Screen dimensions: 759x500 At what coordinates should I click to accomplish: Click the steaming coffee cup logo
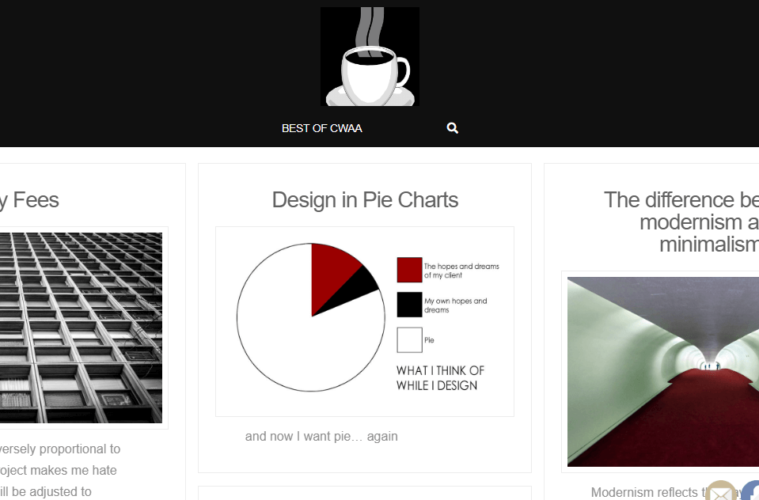pos(370,57)
